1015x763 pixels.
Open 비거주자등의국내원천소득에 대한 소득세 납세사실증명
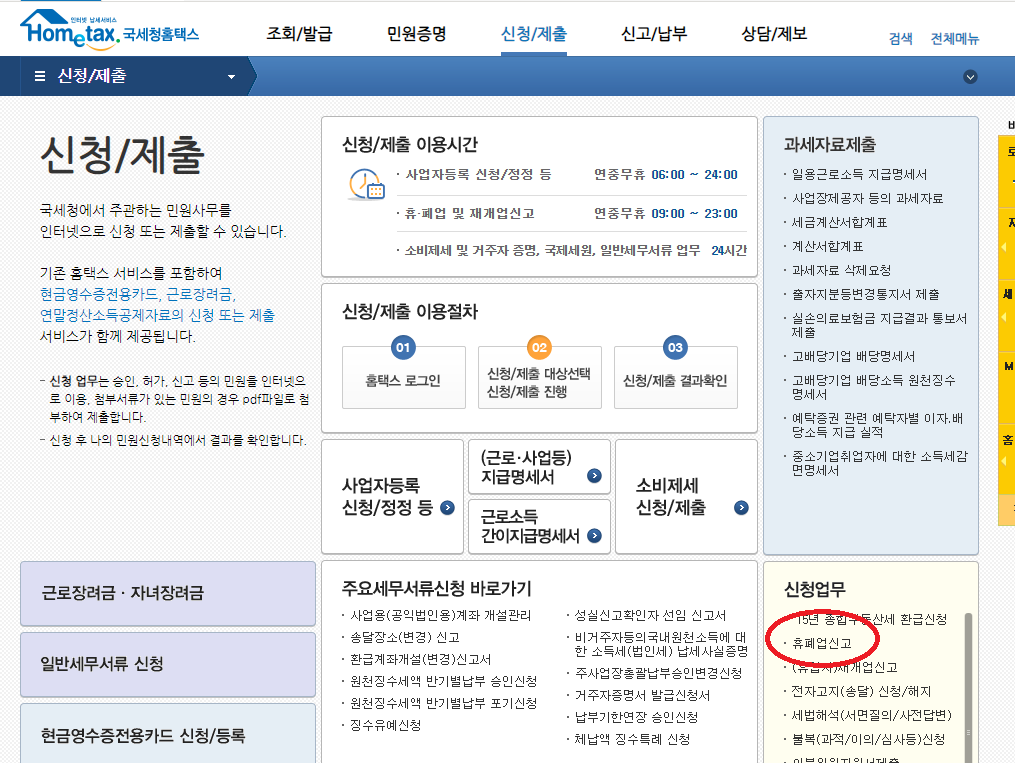[661, 645]
